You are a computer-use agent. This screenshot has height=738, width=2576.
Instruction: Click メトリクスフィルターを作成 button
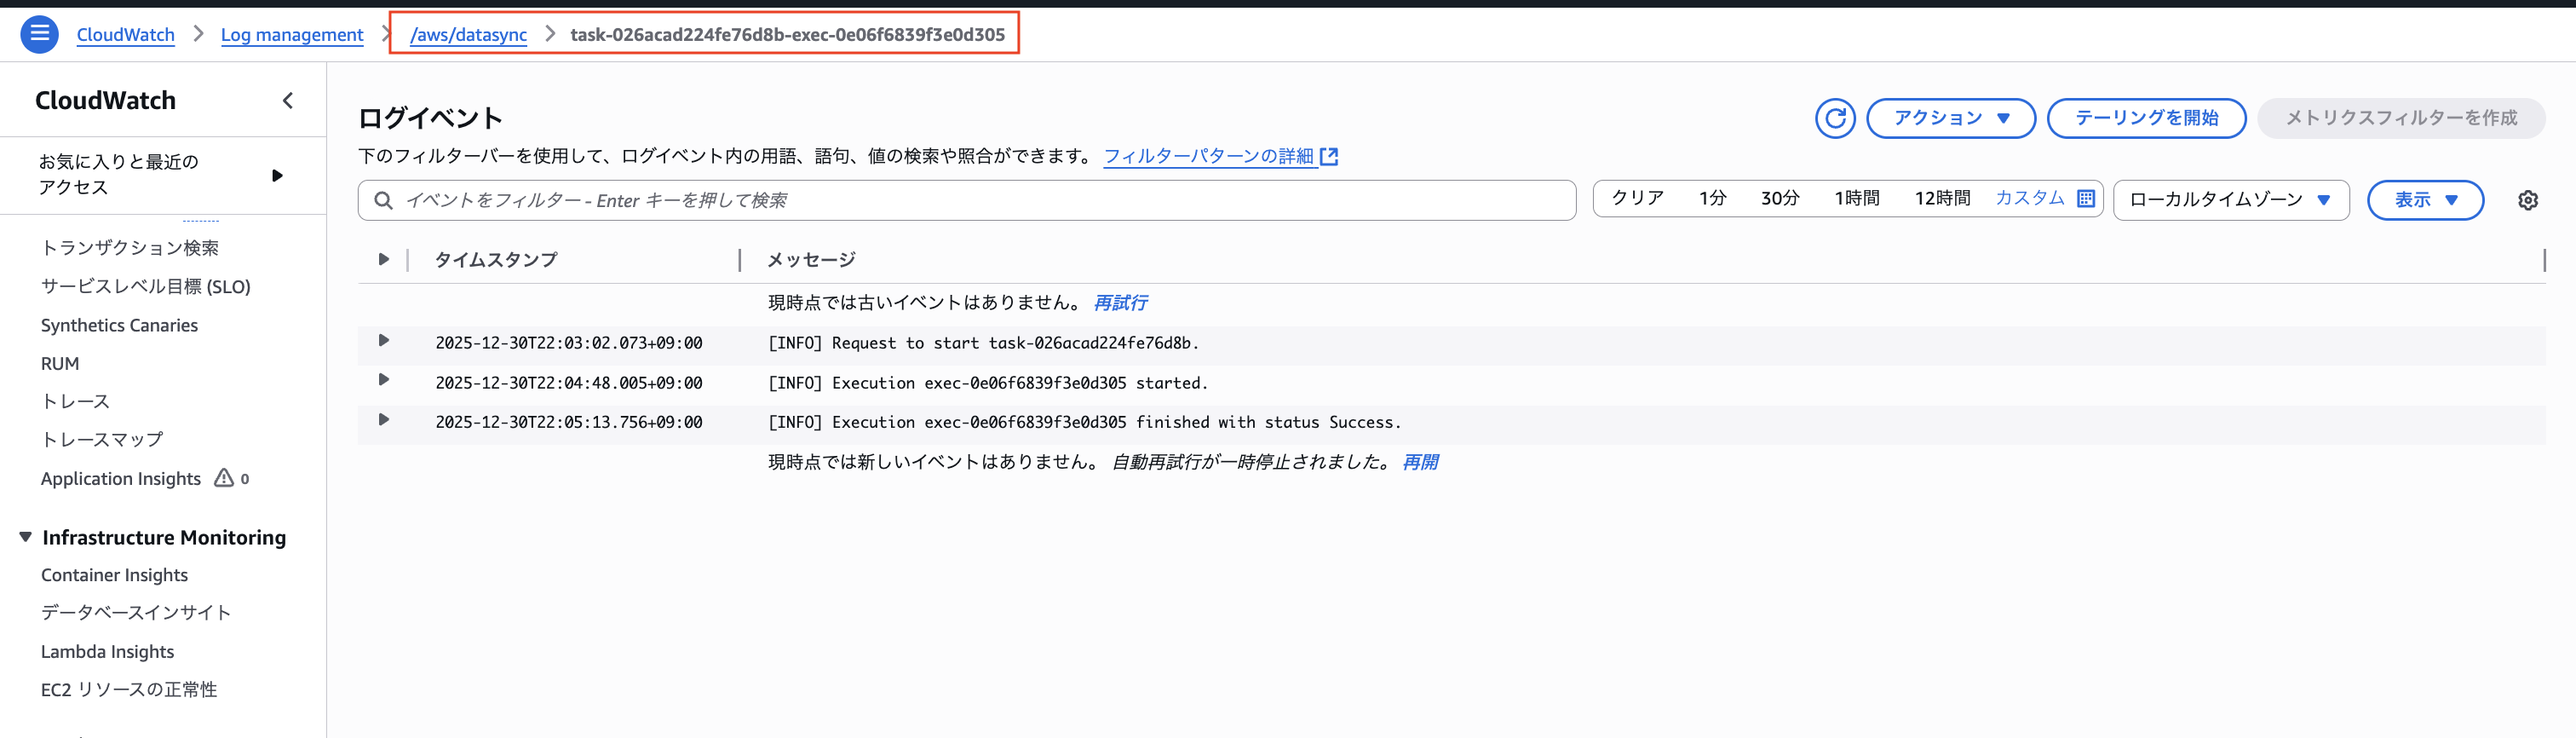(x=2401, y=118)
